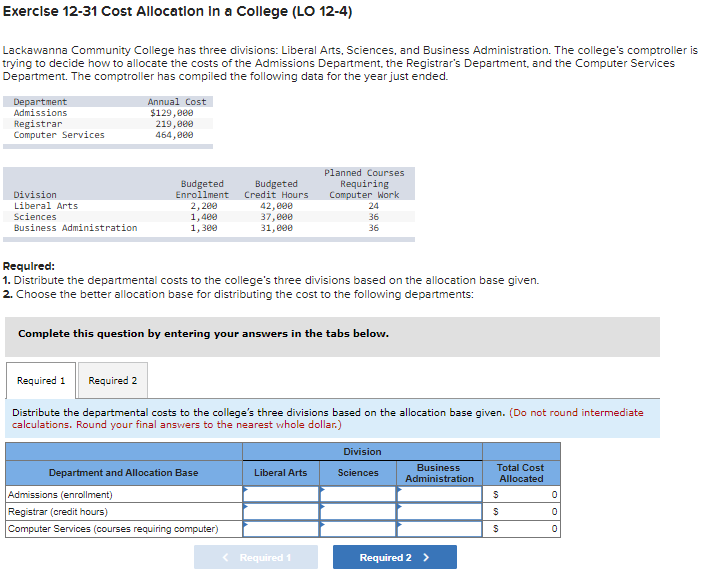Click the Business Administration column header

[x=439, y=473]
